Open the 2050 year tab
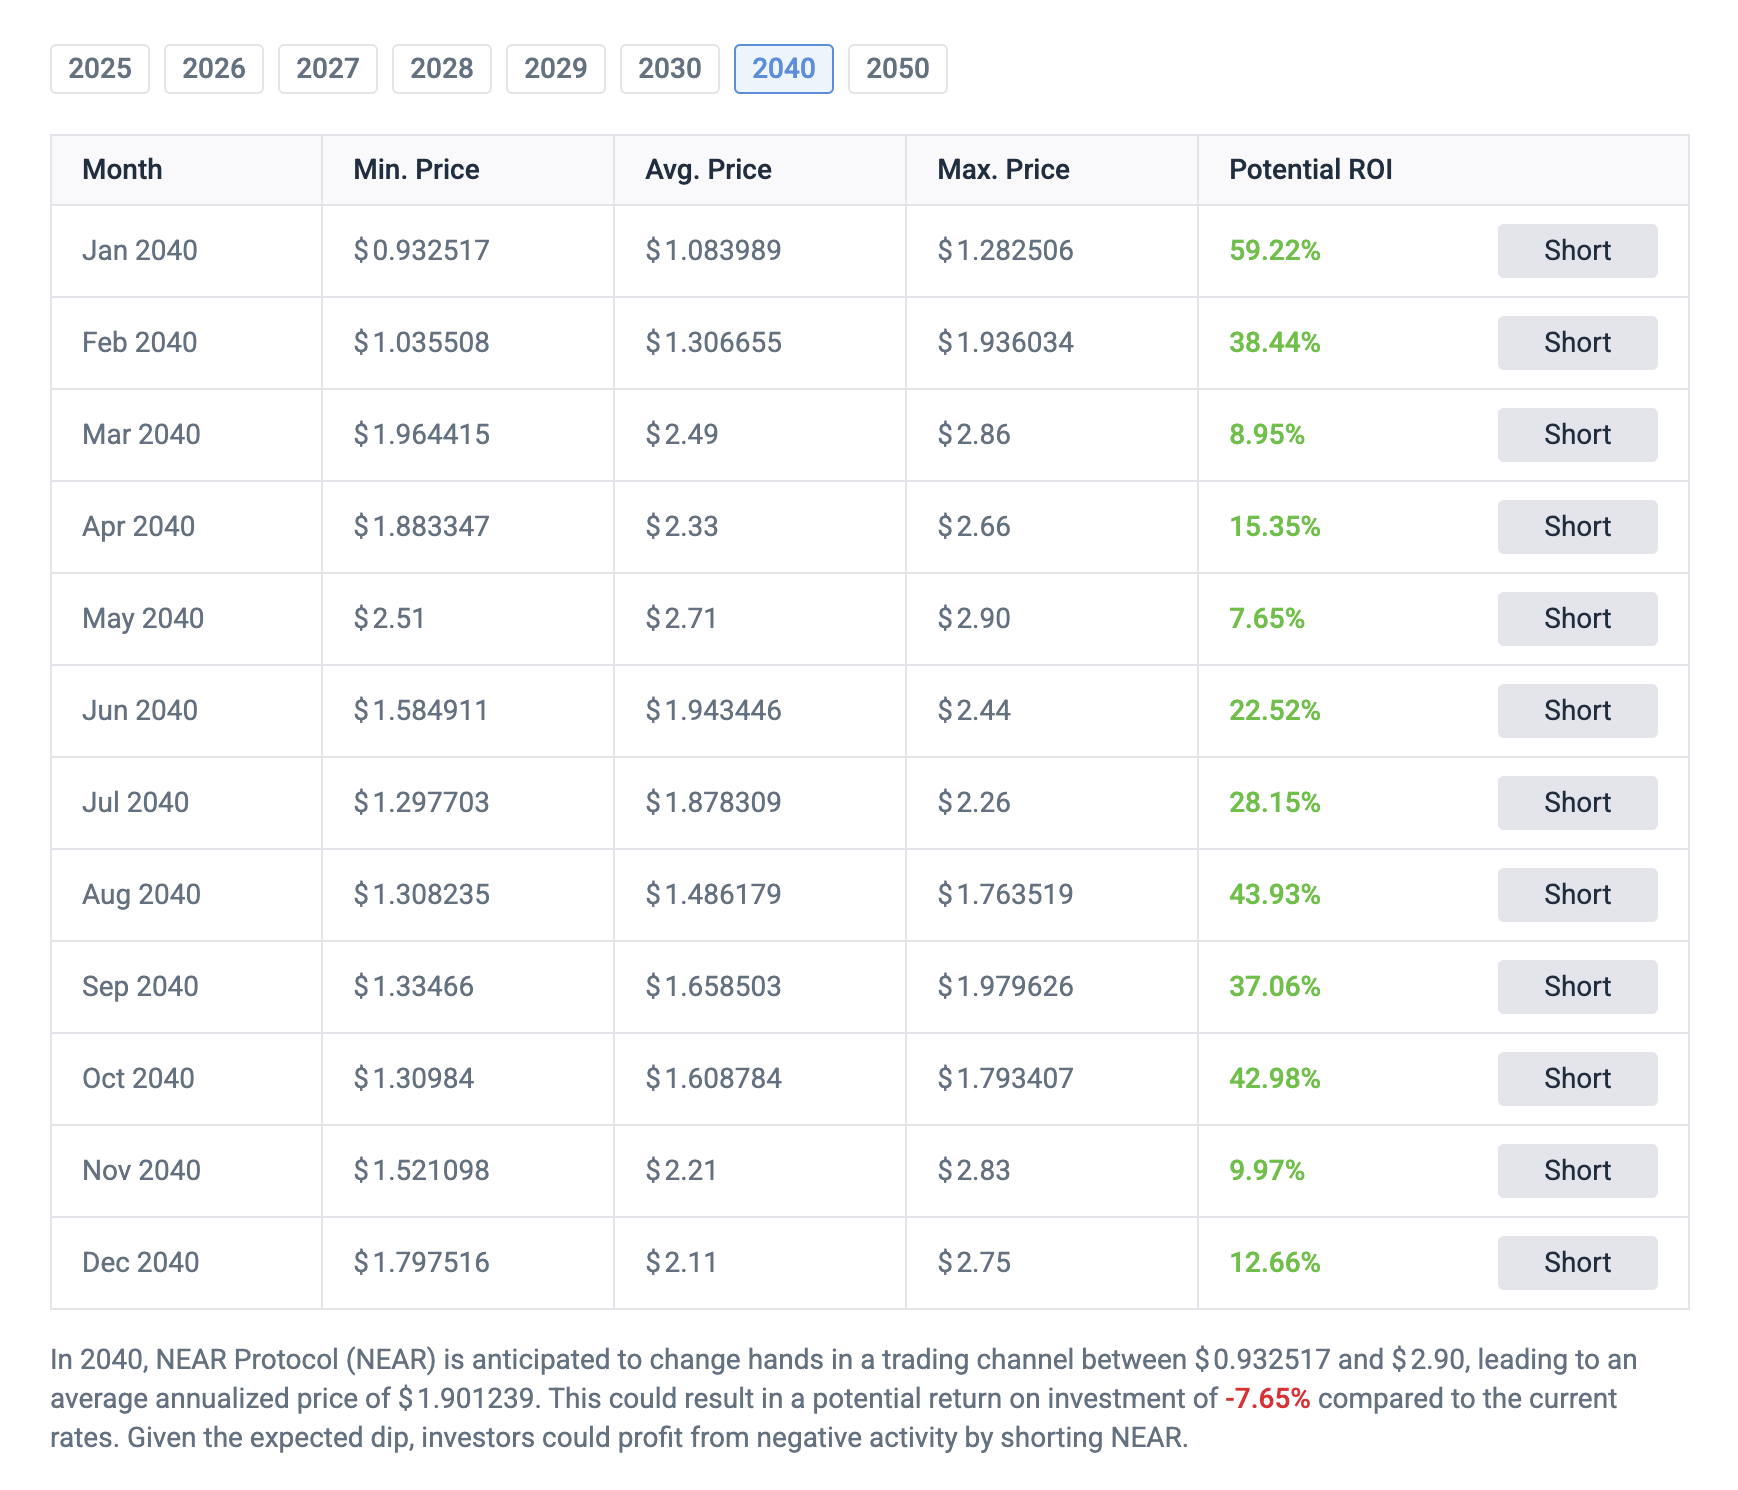 point(898,69)
